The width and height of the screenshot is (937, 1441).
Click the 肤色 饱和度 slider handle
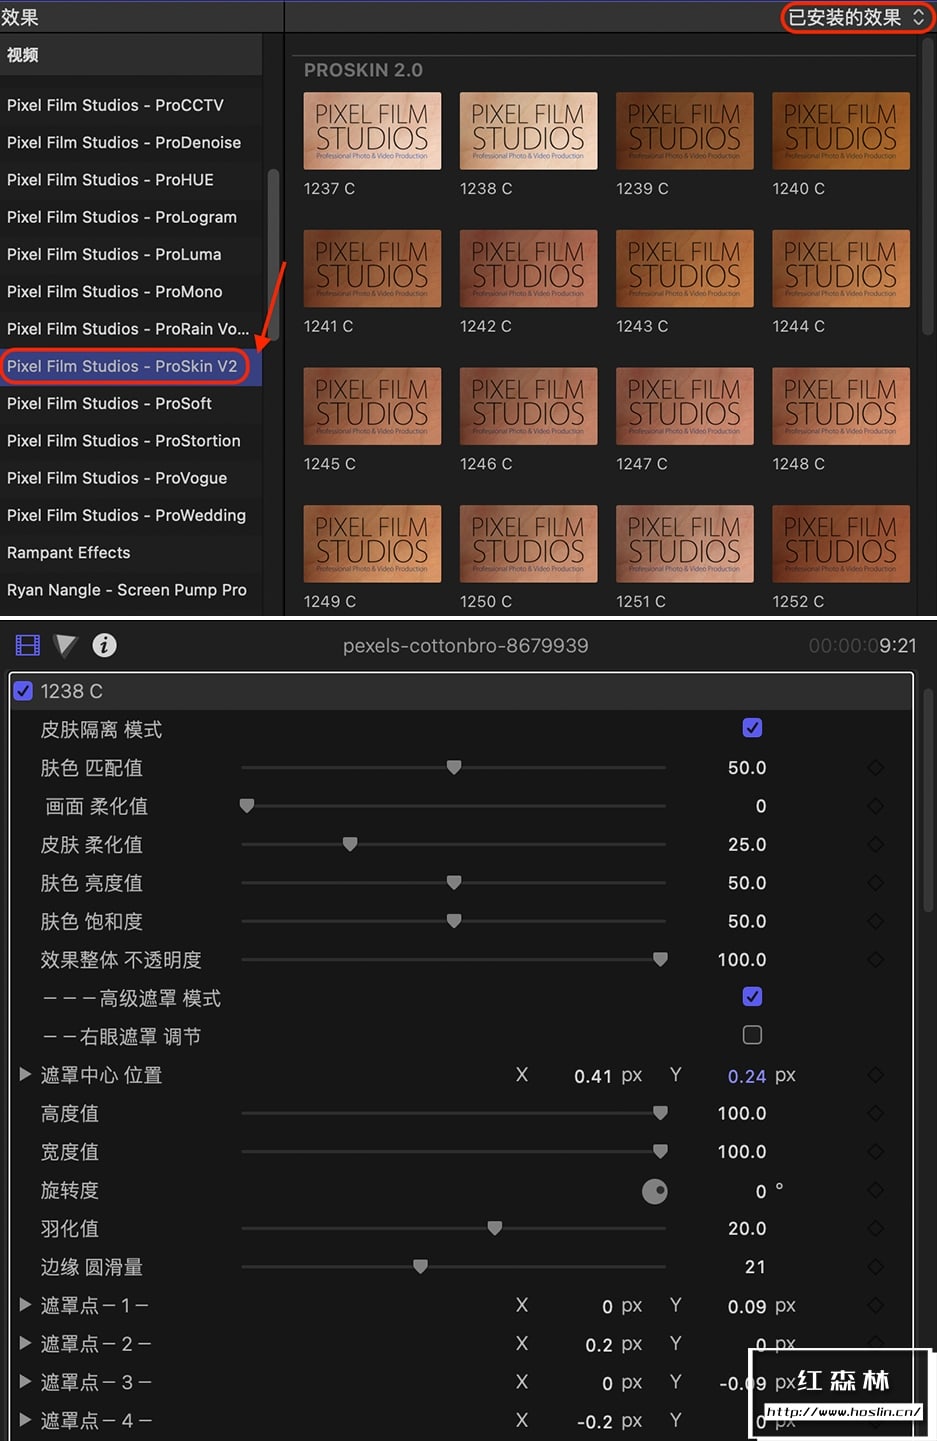(x=454, y=920)
